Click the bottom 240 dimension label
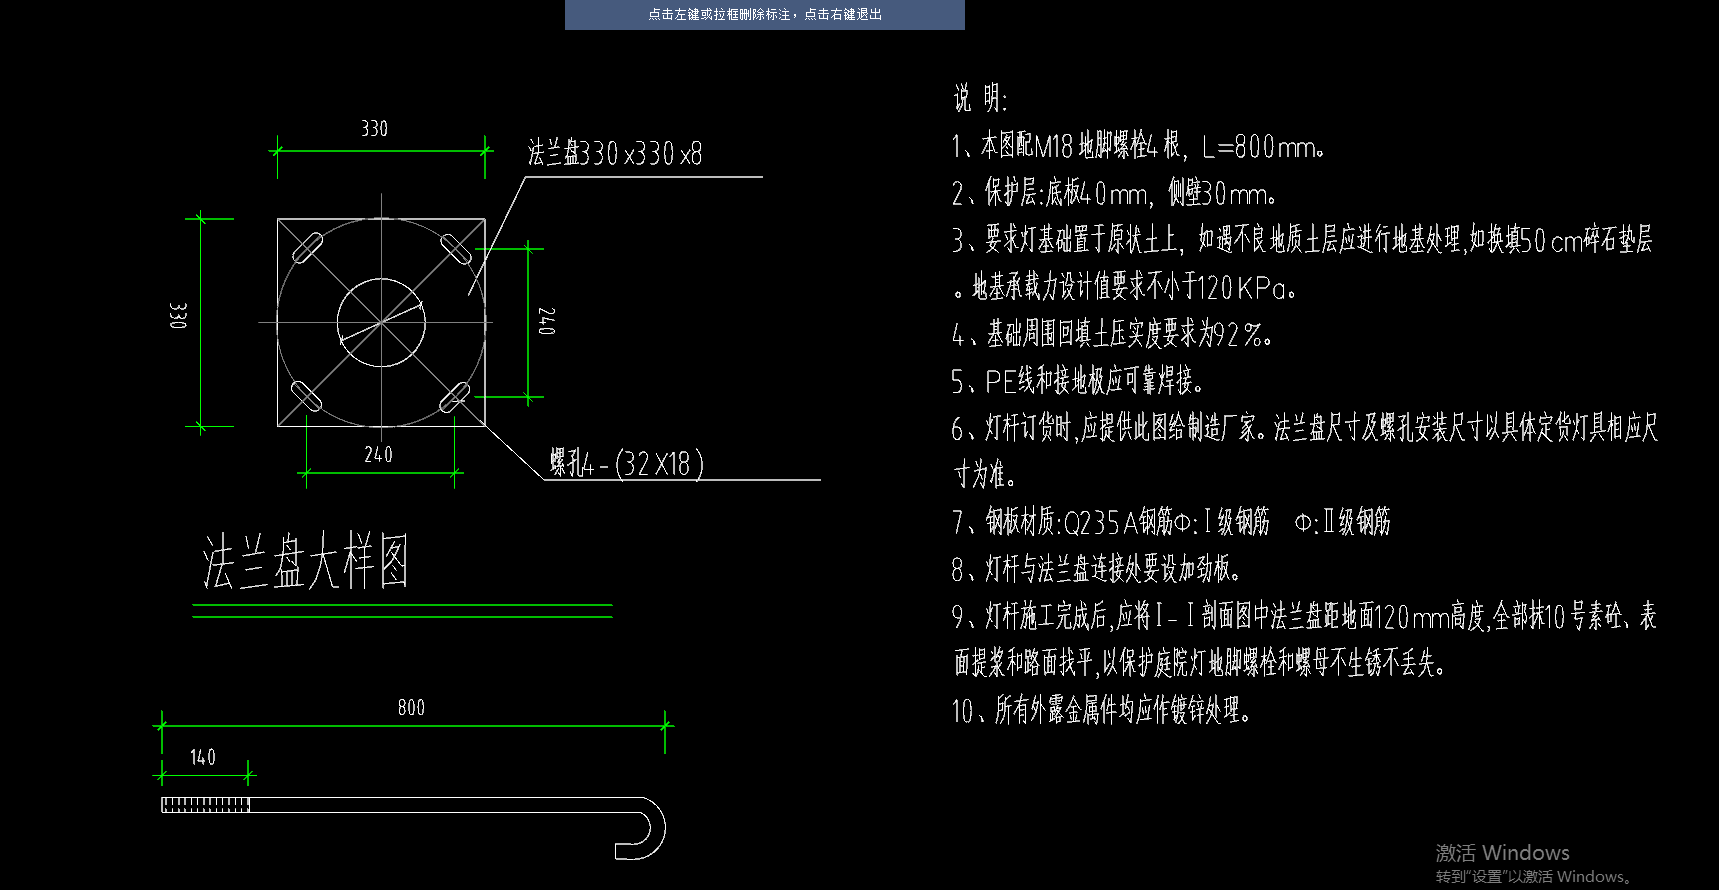This screenshot has width=1719, height=890. click(378, 454)
